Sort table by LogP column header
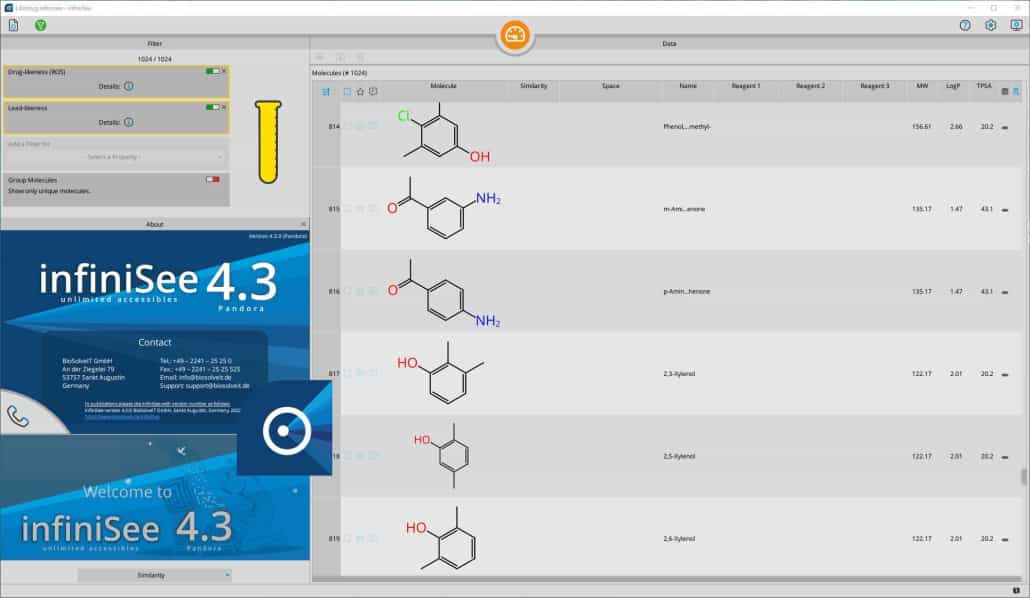Viewport: 1030px width, 598px height. tap(953, 87)
